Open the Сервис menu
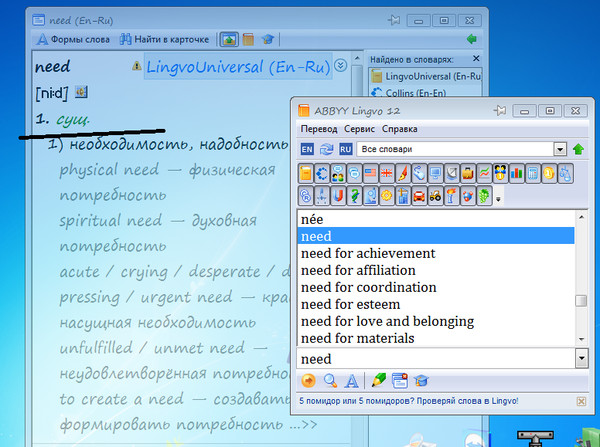600x447 pixels. [x=359, y=129]
